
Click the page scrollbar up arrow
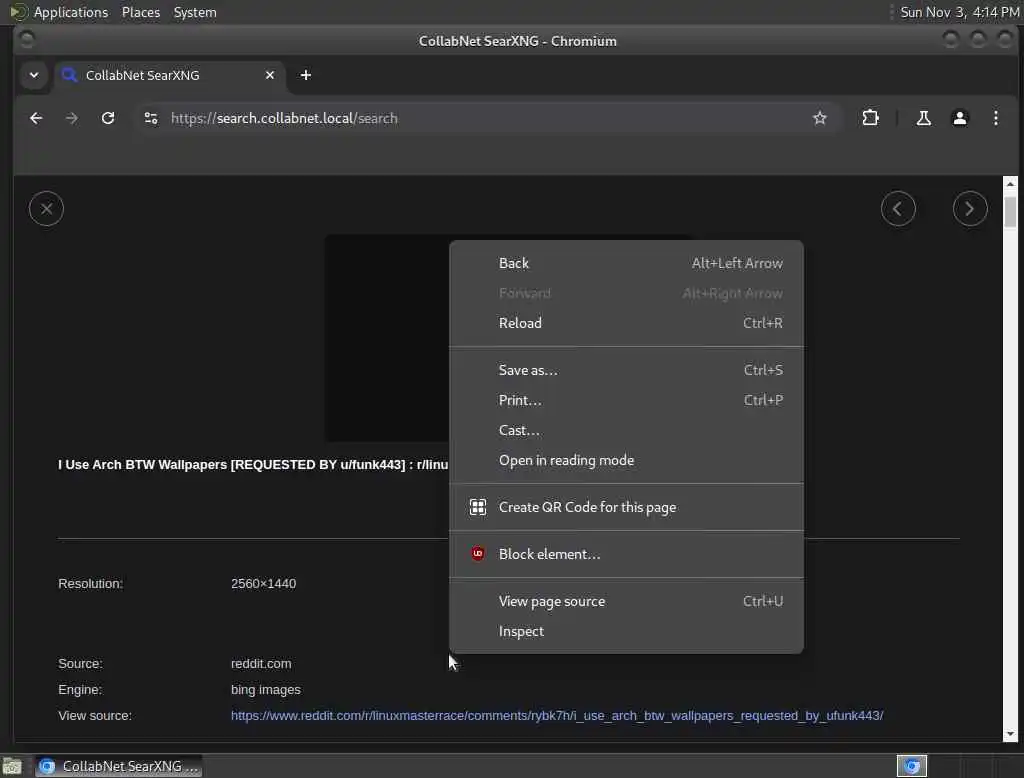tap(1010, 184)
